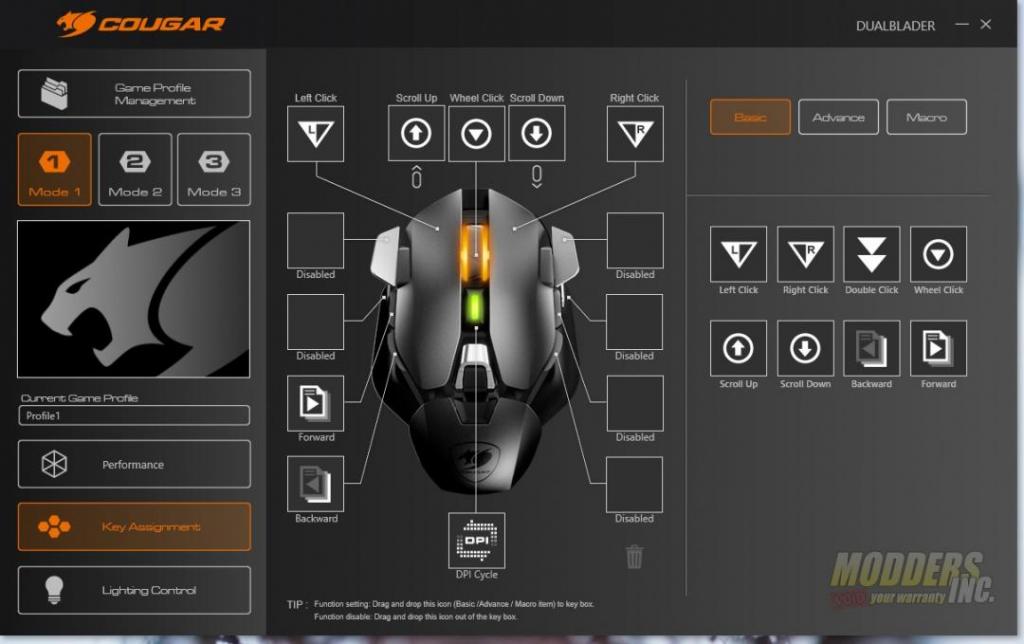Click the Backward key box on the left side of the mouse
1024x644 pixels.
coord(315,484)
